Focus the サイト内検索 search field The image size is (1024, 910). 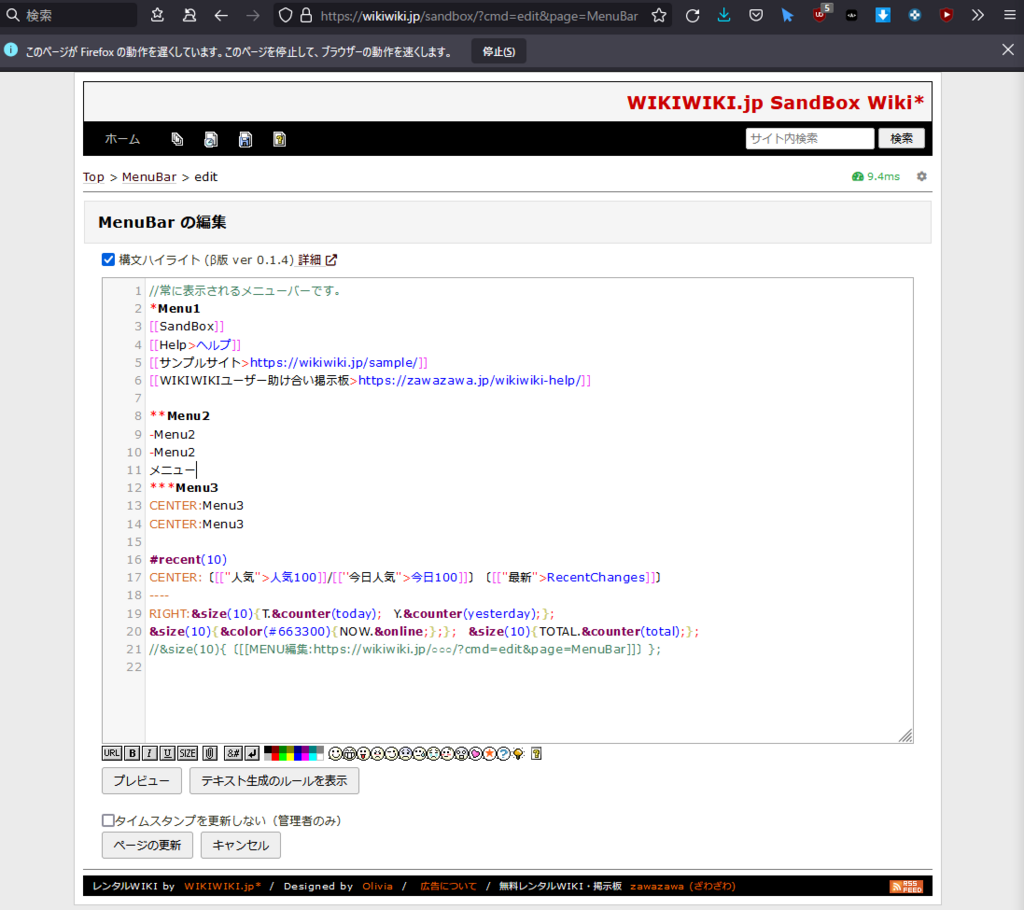[810, 138]
